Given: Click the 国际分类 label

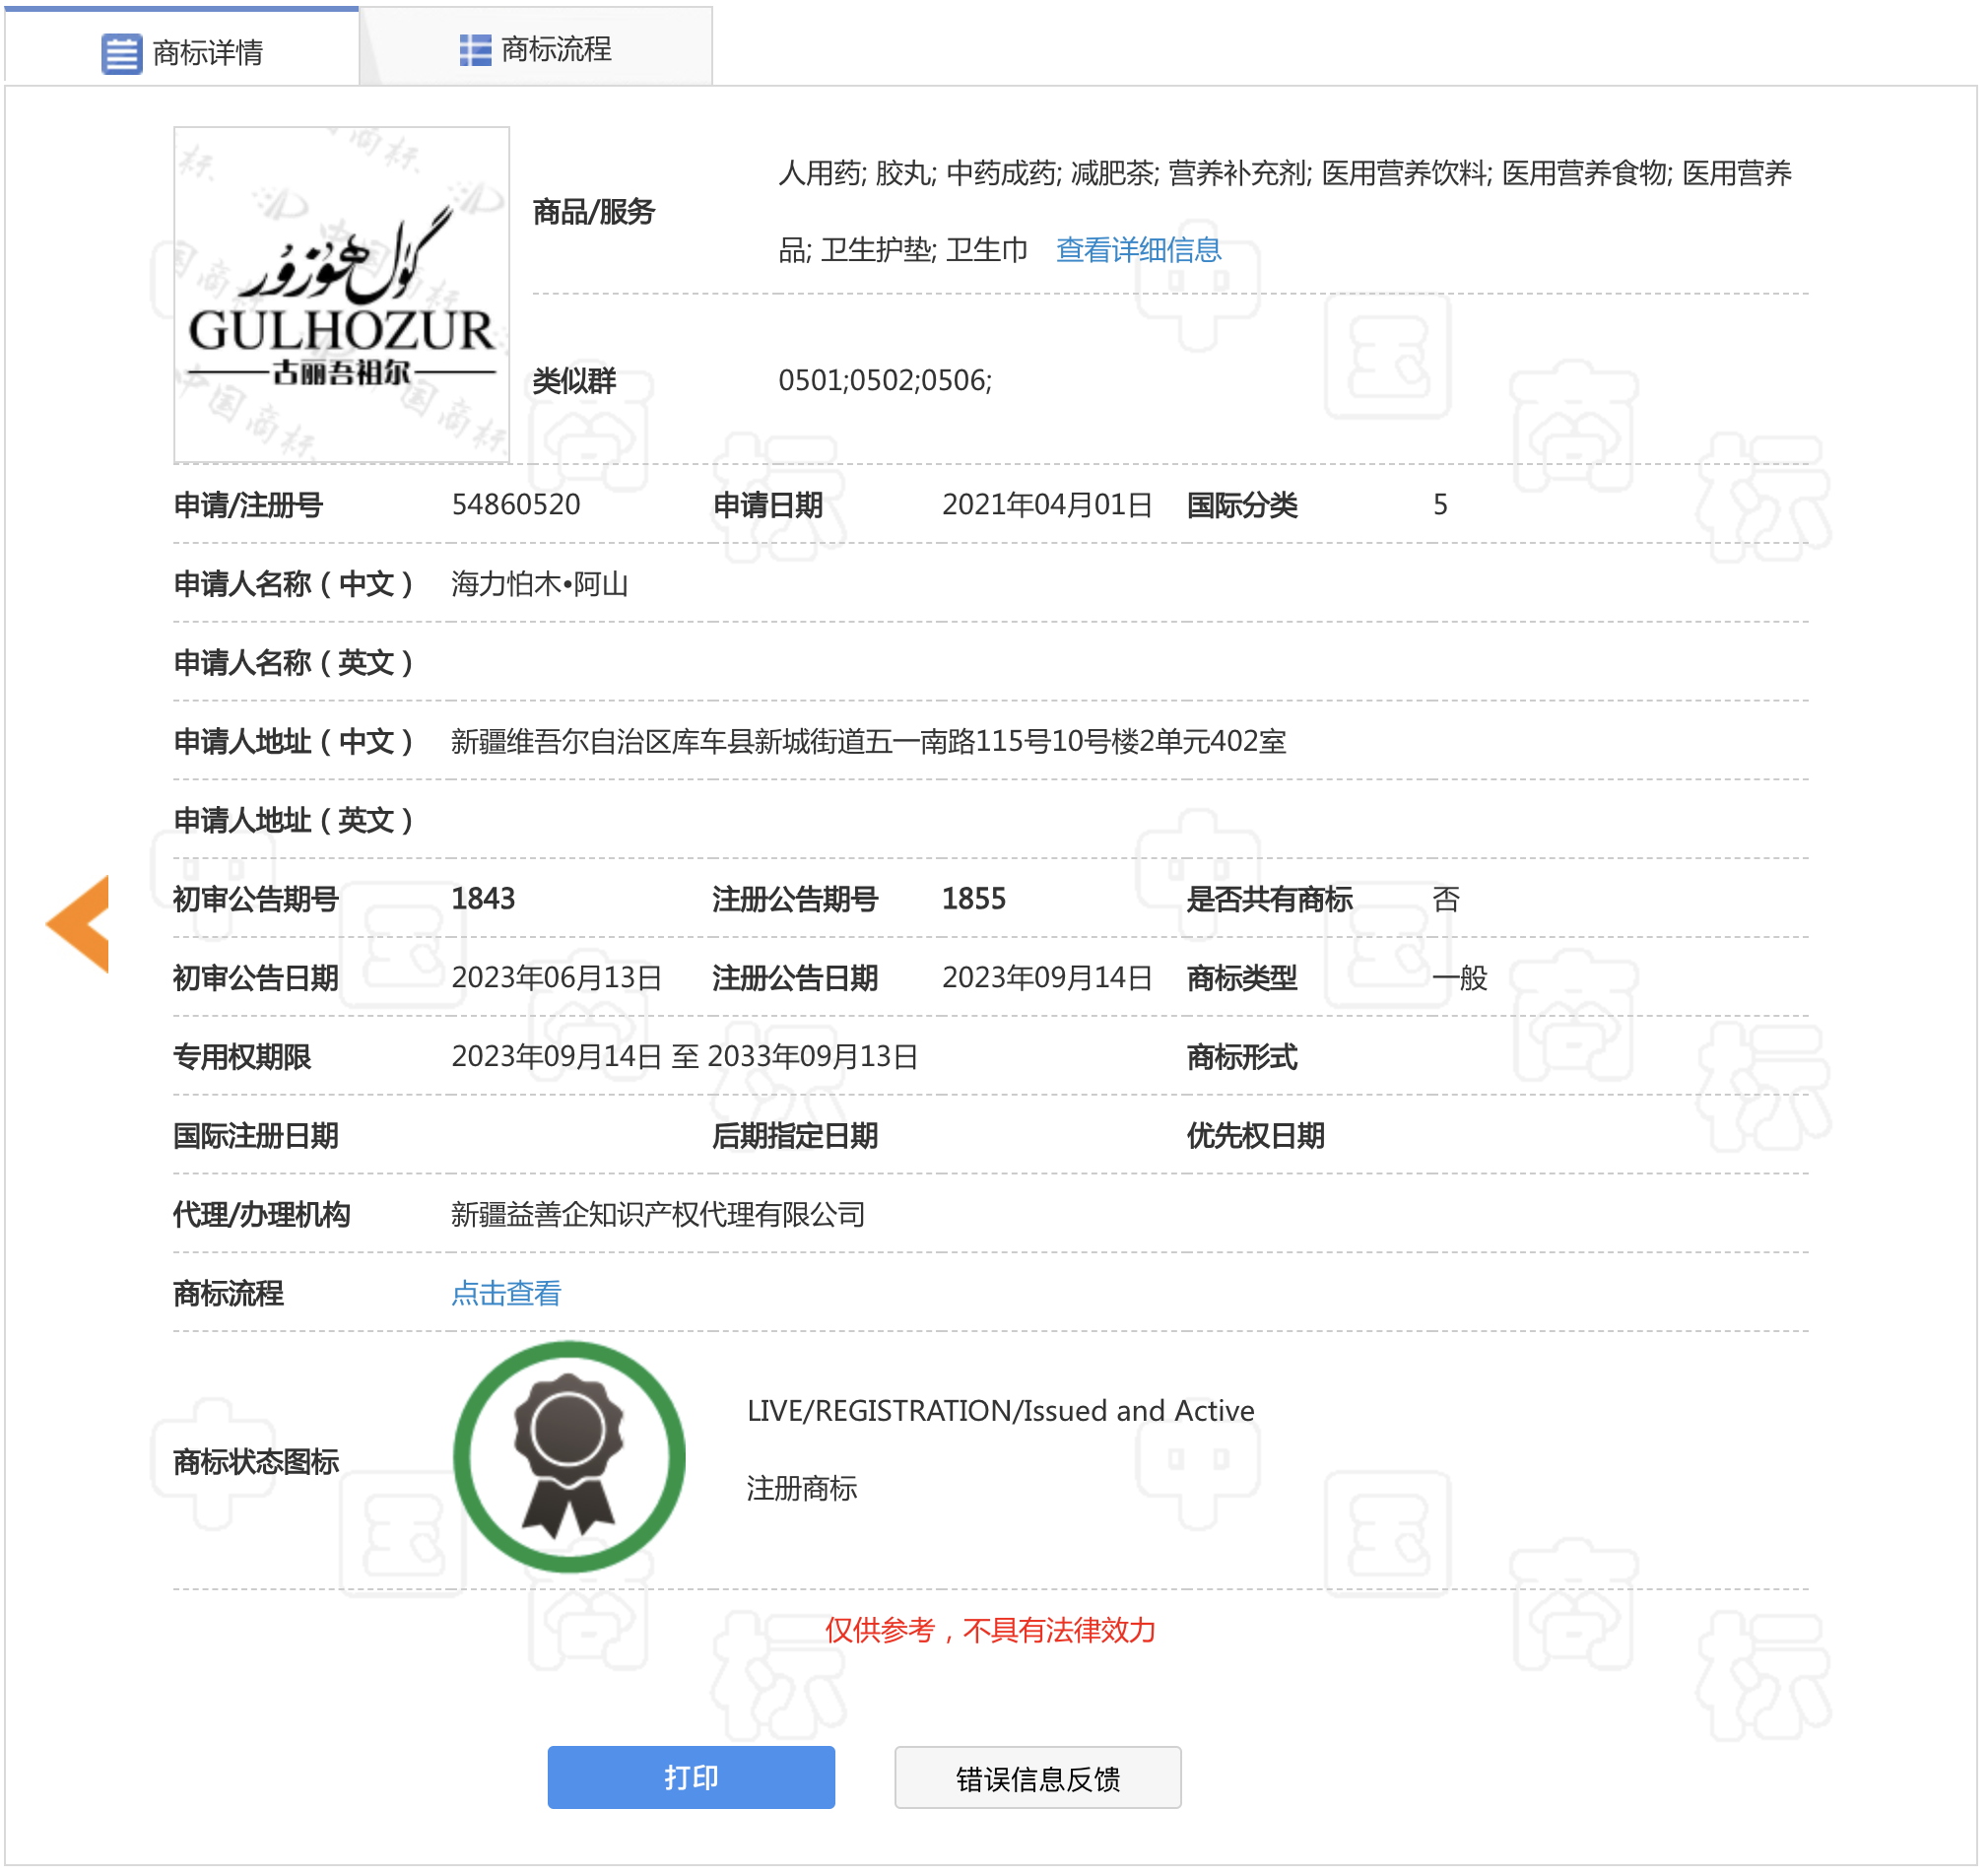Looking at the screenshot, I should [1242, 506].
